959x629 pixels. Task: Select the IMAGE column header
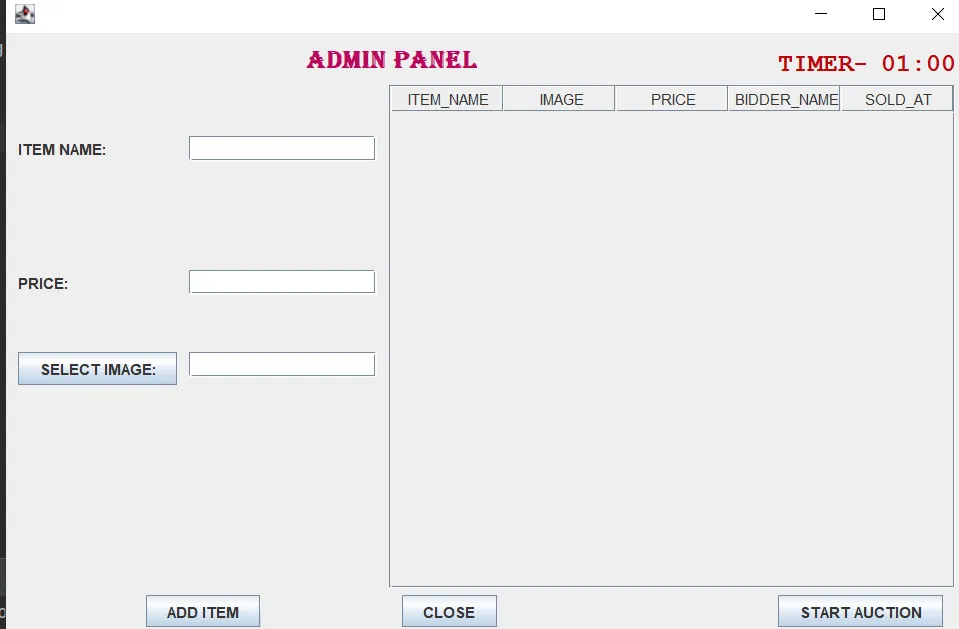[558, 98]
